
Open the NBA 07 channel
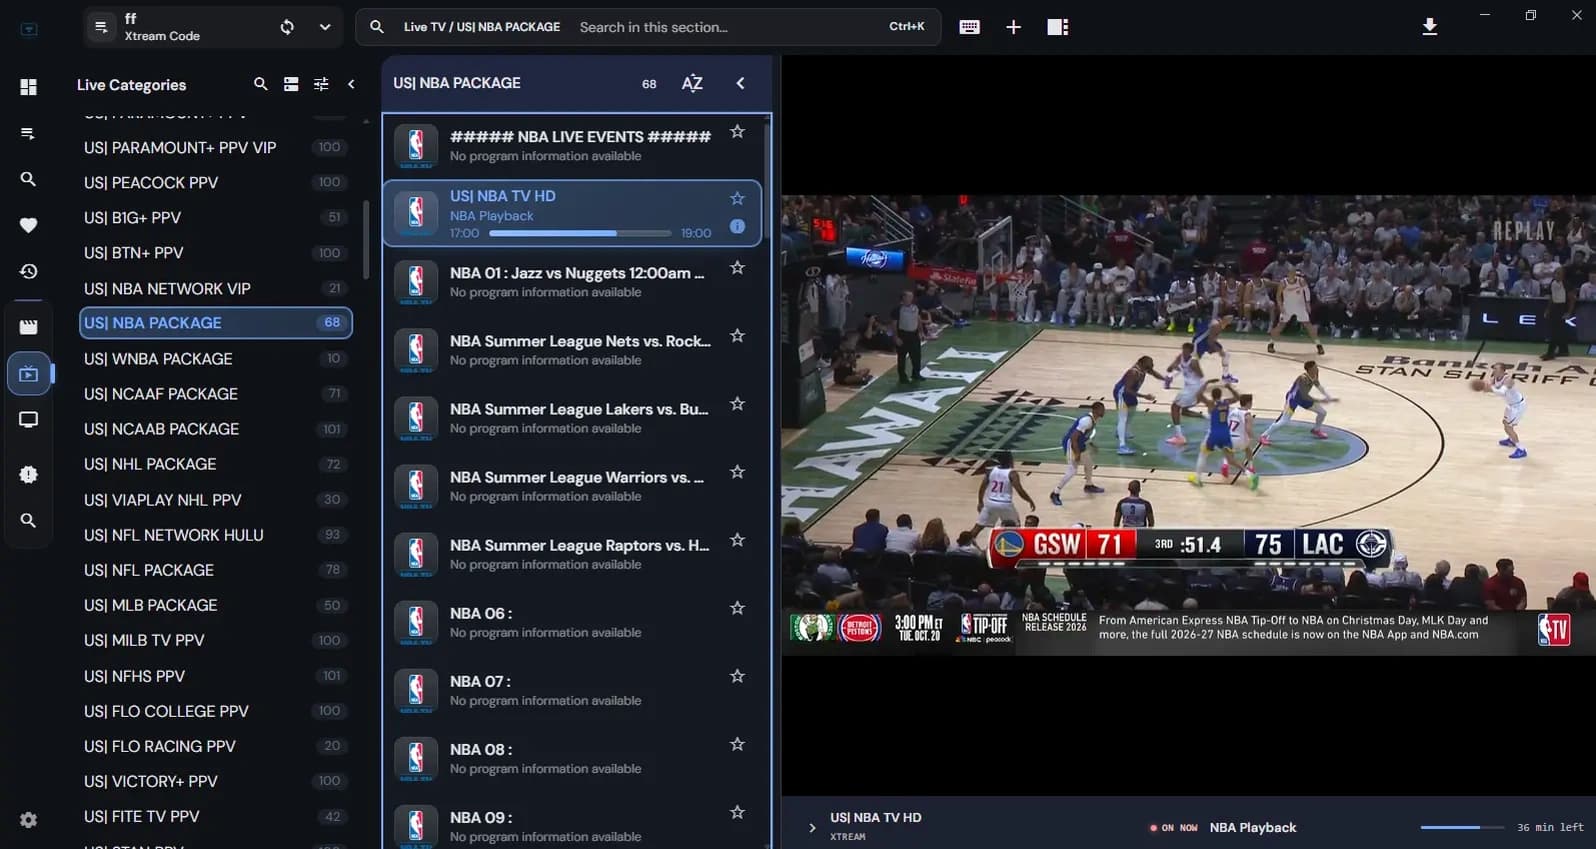coord(571,689)
